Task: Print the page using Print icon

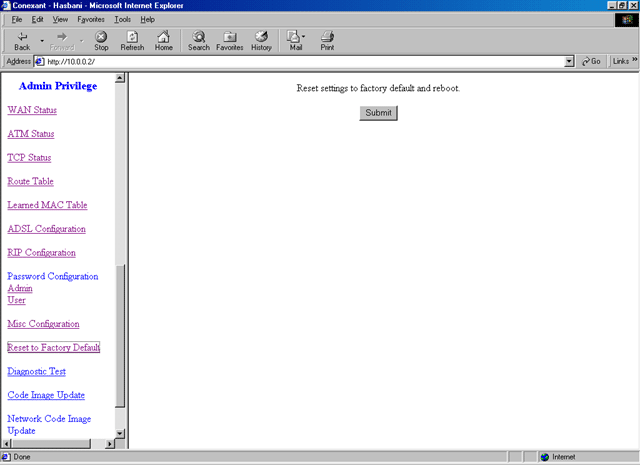Action: [327, 37]
